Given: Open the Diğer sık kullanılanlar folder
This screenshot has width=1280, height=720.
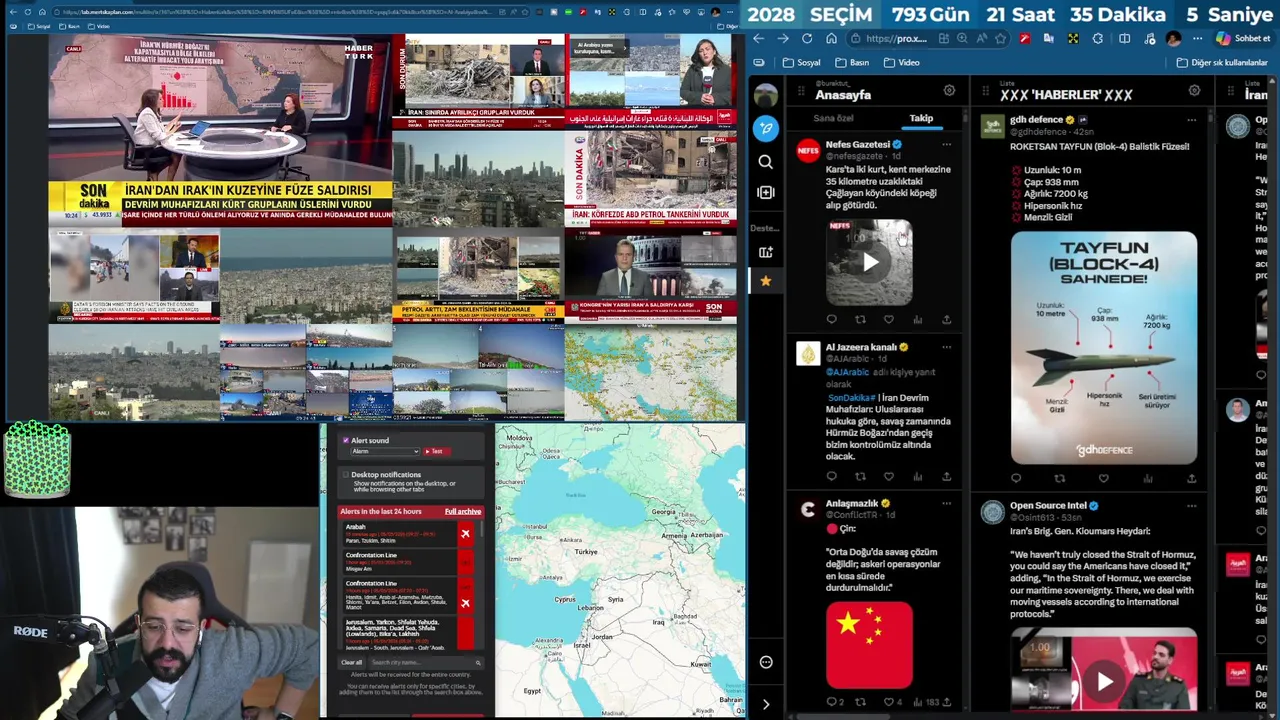Looking at the screenshot, I should click(x=1222, y=62).
